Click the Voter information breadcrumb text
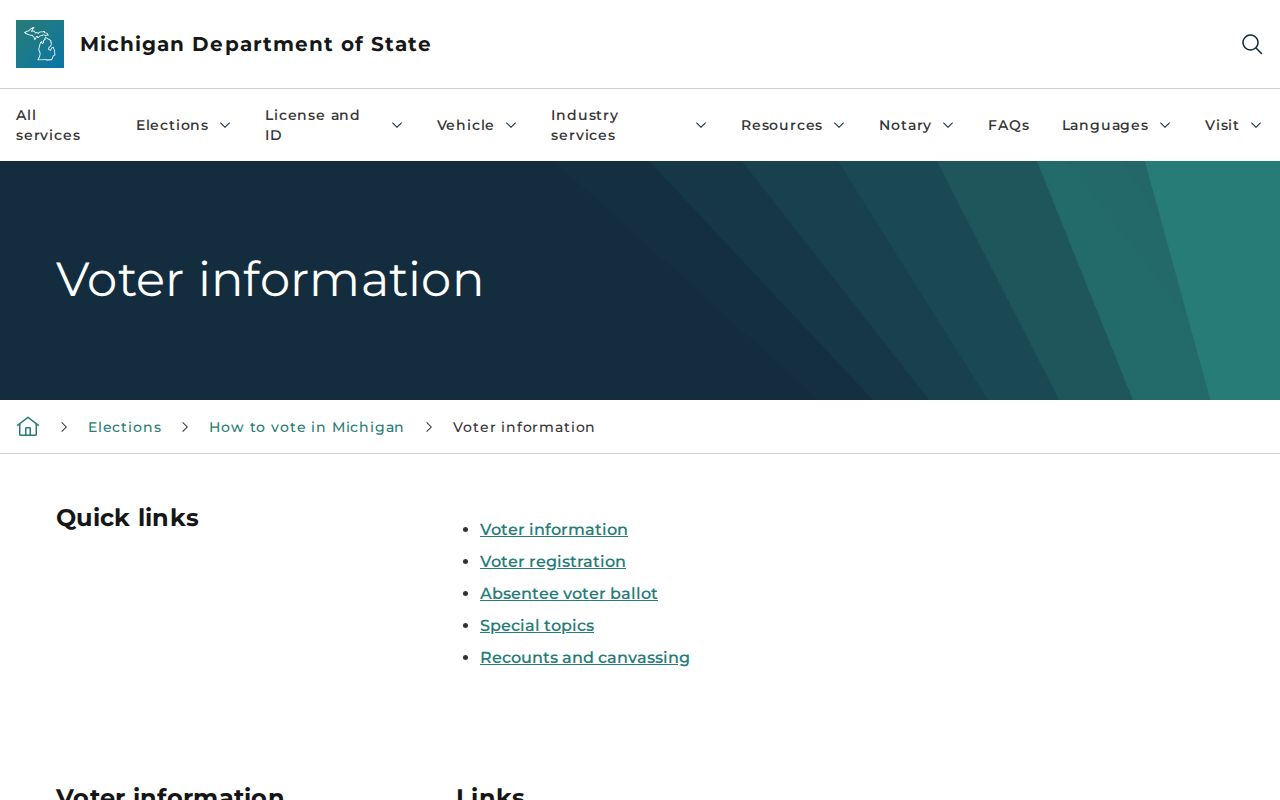 (x=524, y=427)
